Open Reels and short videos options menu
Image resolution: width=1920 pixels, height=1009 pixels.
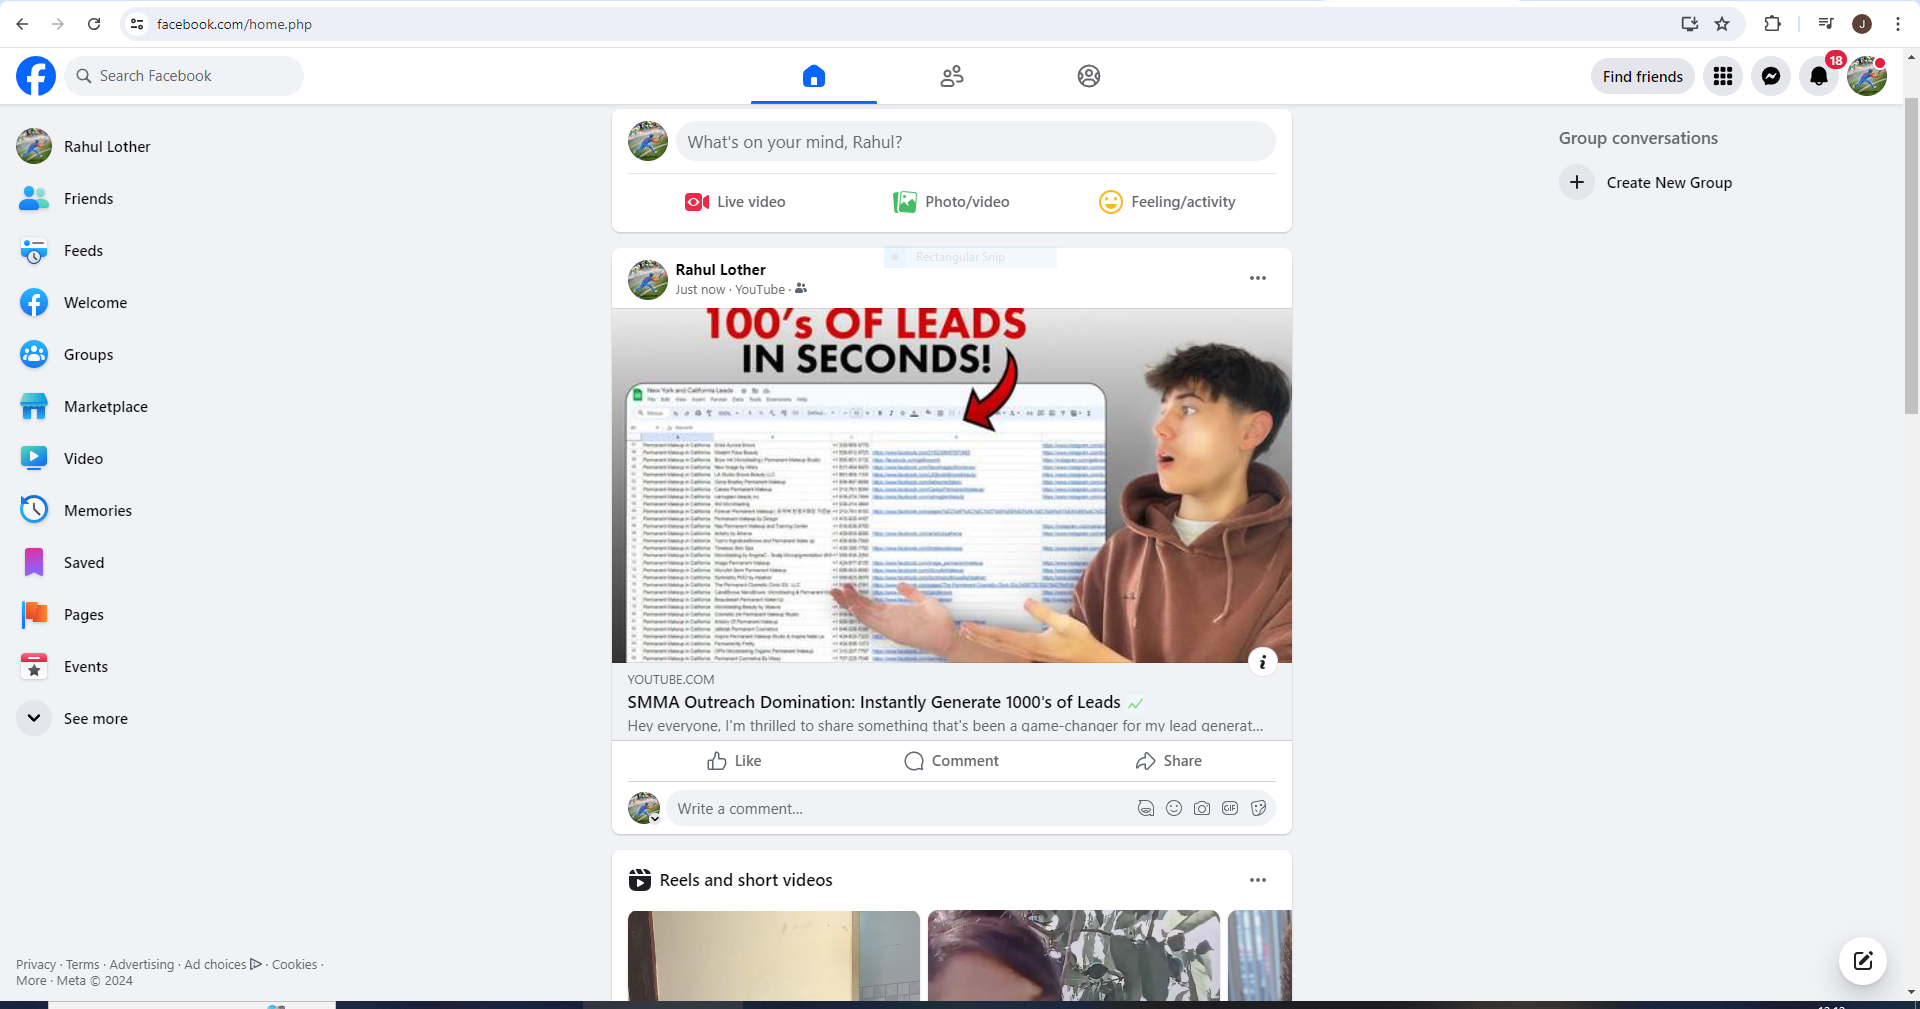click(1258, 880)
